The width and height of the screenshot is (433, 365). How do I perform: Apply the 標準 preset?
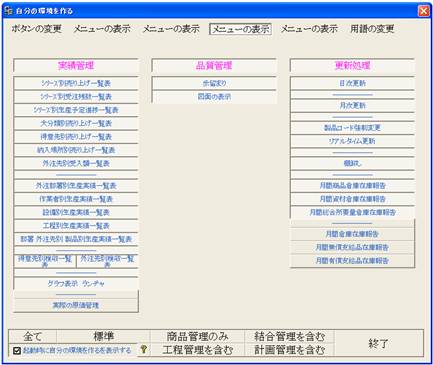click(x=103, y=336)
